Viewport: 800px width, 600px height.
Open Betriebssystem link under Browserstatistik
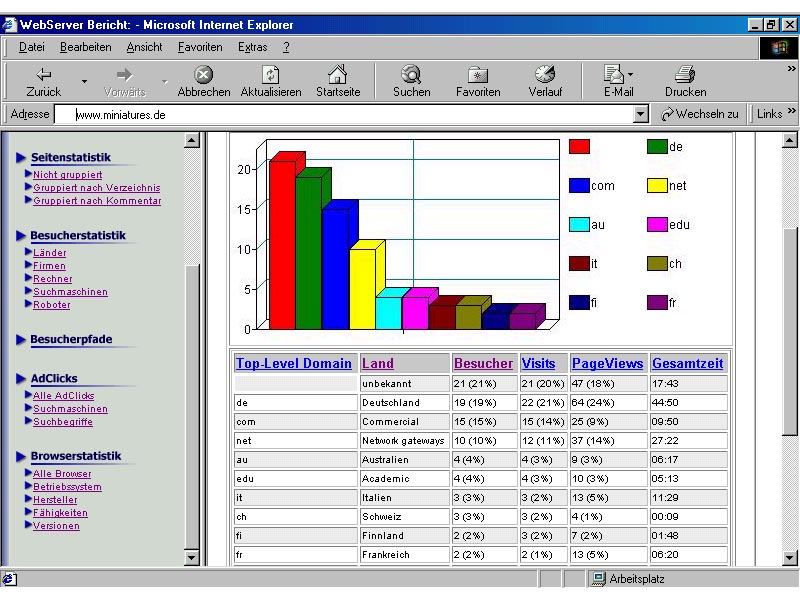(x=67, y=487)
